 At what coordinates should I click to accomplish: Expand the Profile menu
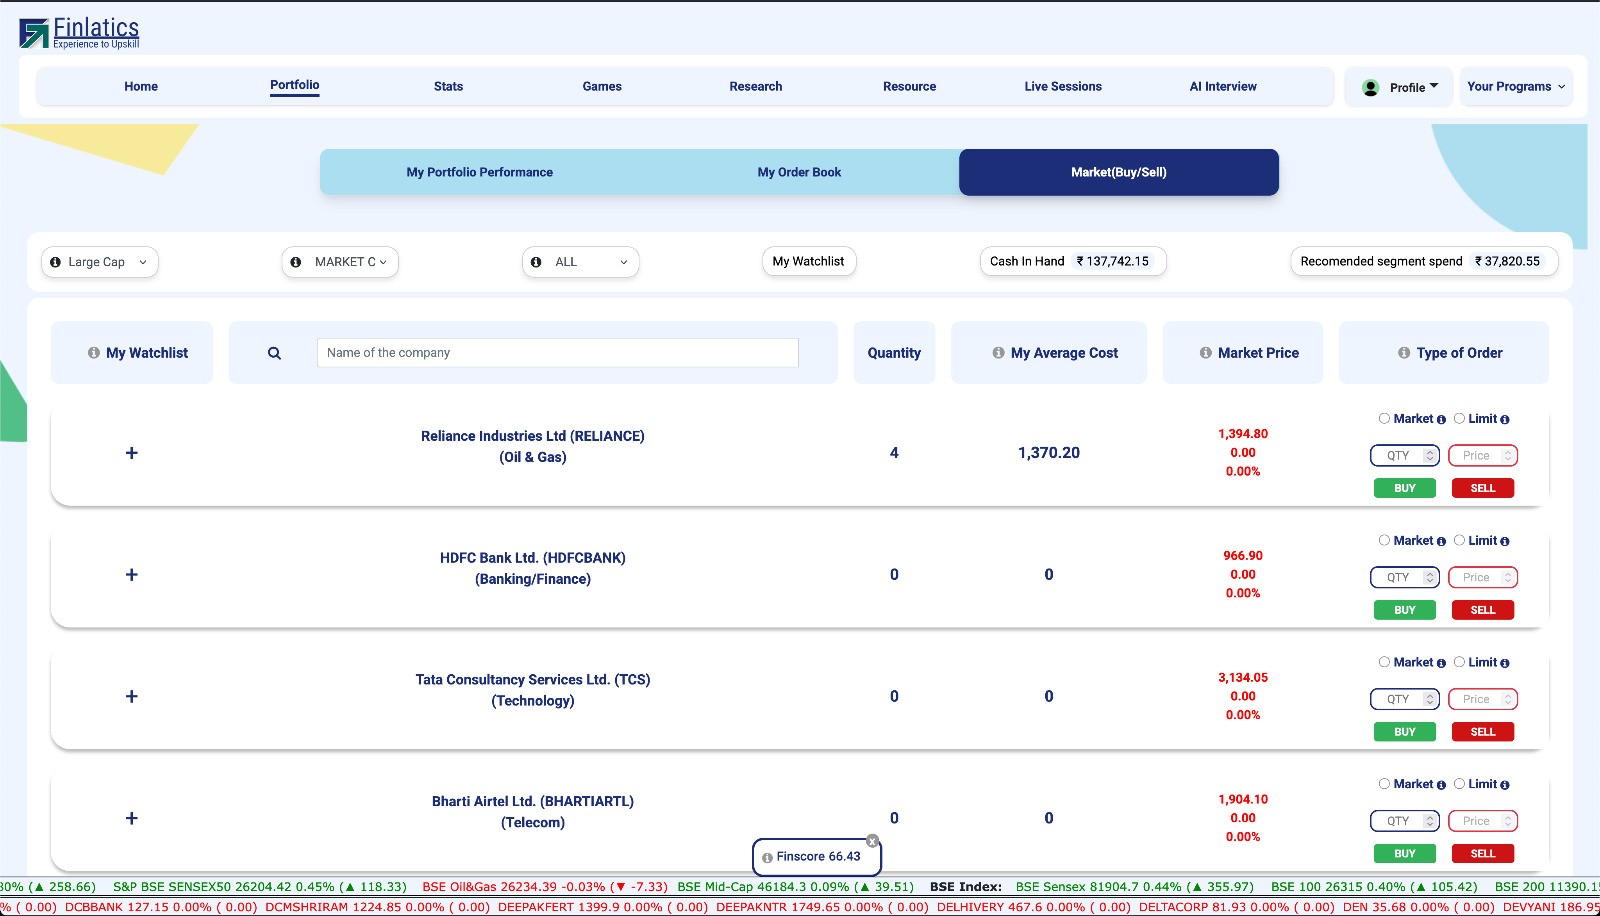click(x=1399, y=87)
